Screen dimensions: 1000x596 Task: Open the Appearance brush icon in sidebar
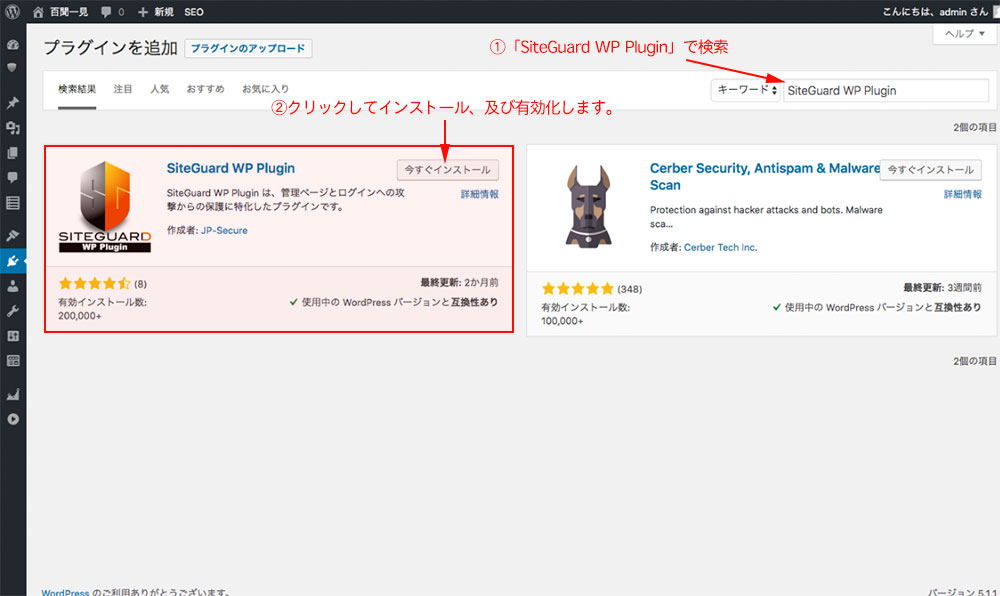click(12, 235)
